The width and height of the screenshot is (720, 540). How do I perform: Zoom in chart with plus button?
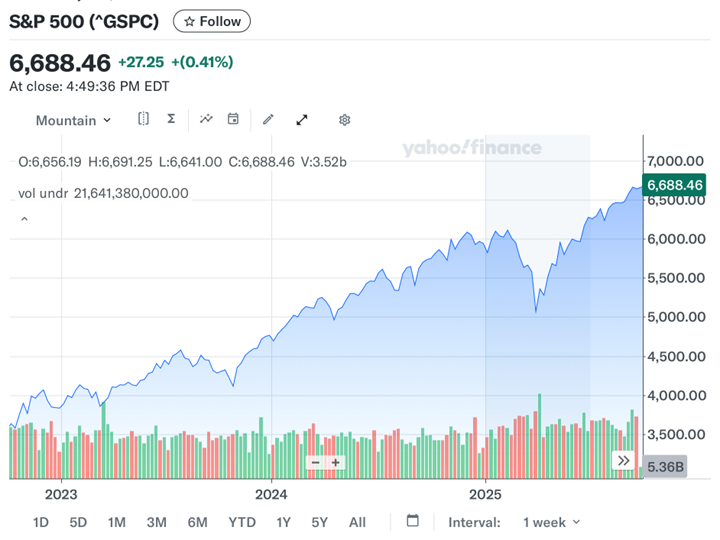336,463
